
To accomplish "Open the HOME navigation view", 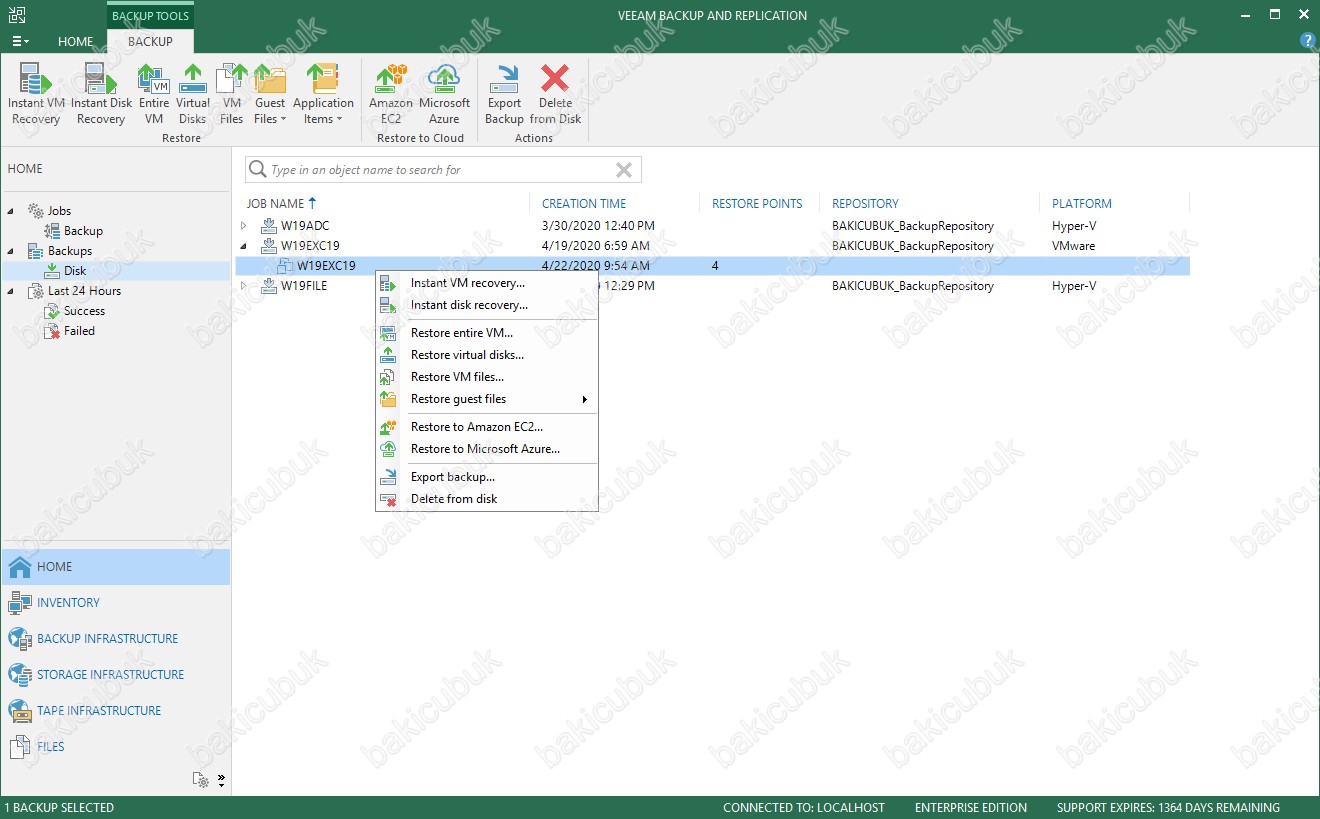I will coord(116,567).
